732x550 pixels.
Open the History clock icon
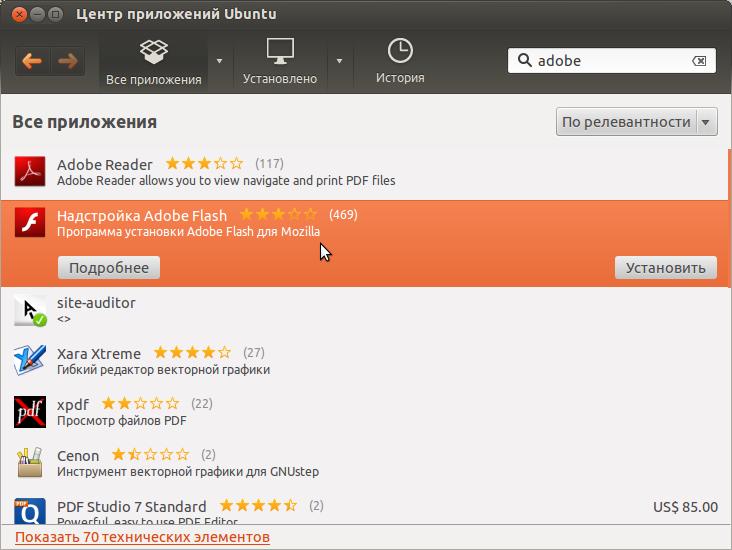tap(400, 50)
